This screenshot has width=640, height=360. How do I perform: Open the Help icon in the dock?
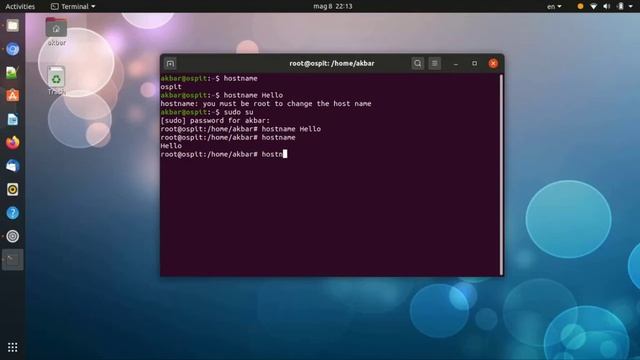coord(13,213)
